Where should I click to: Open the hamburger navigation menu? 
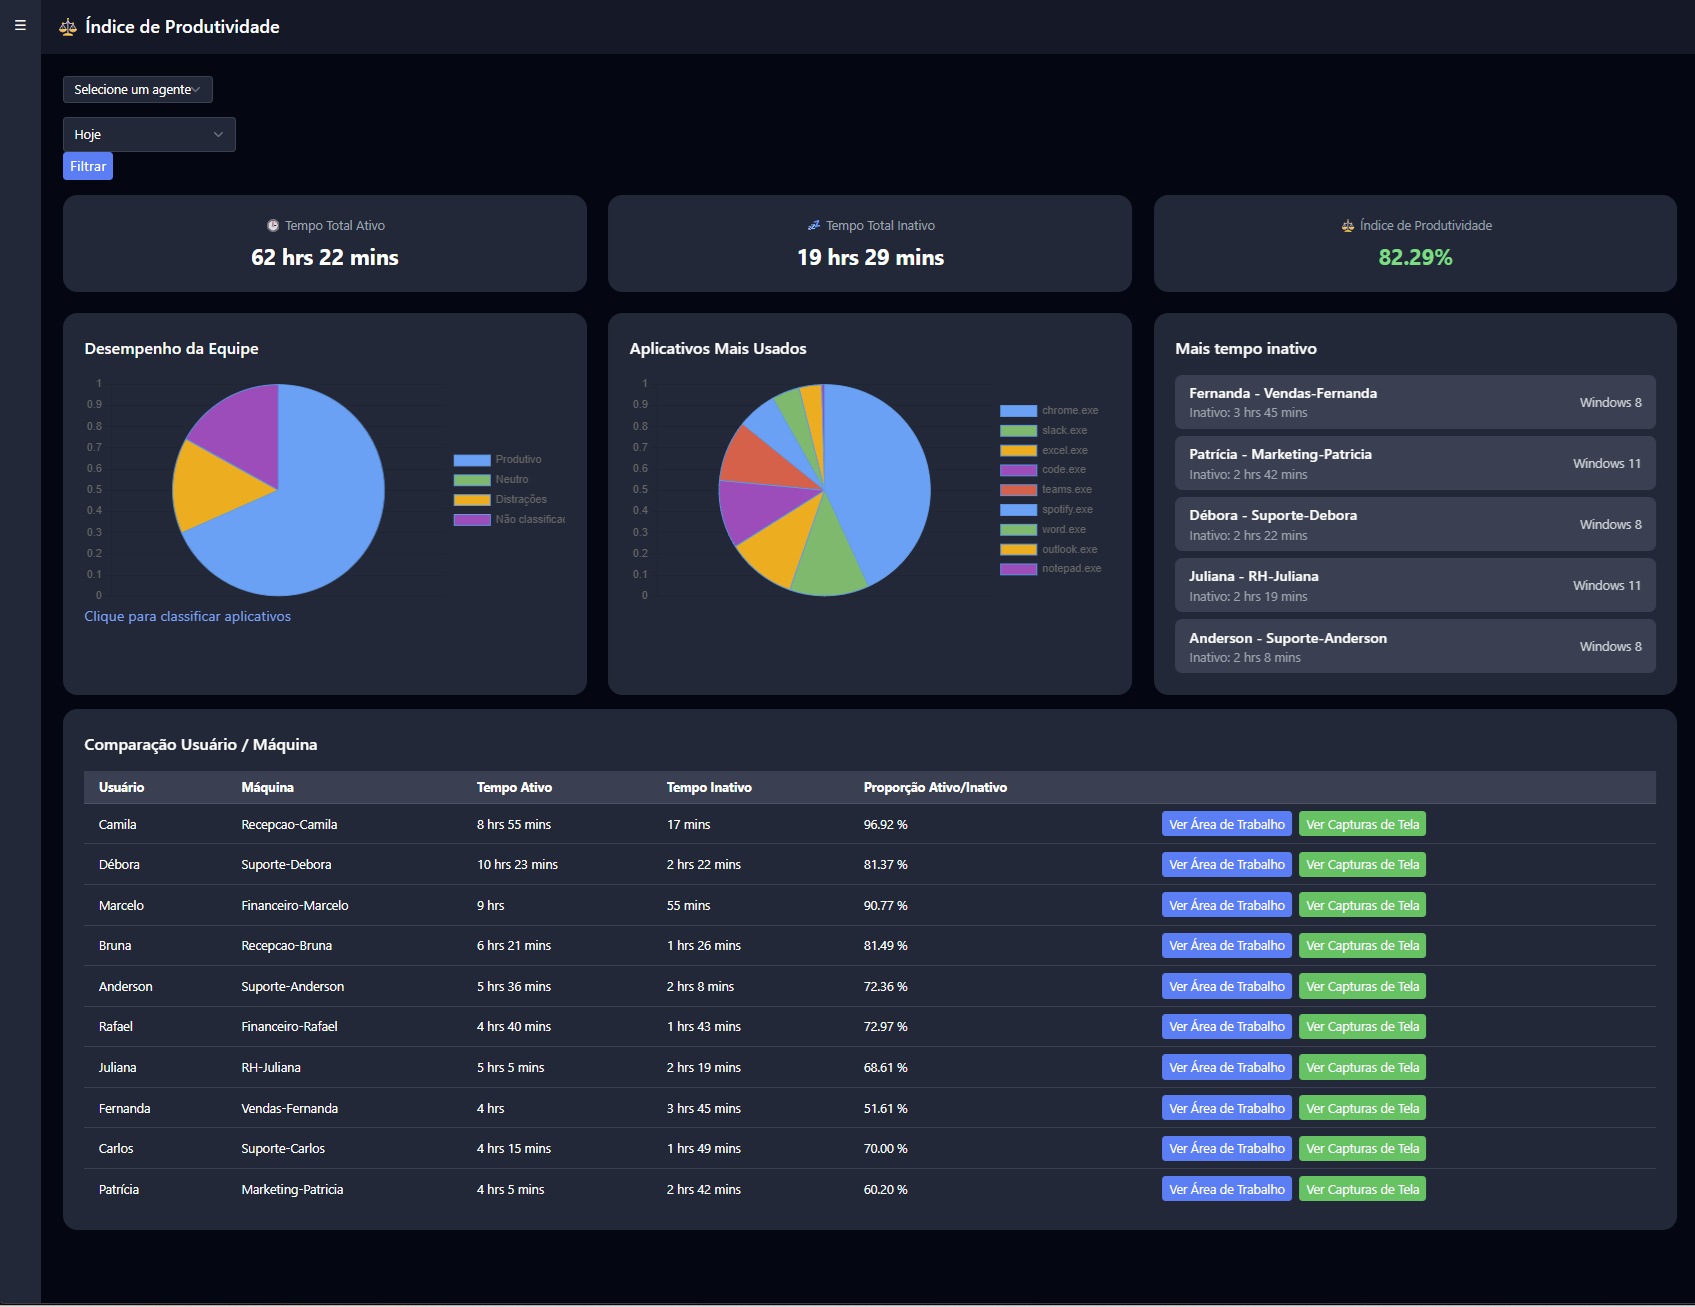point(19,25)
